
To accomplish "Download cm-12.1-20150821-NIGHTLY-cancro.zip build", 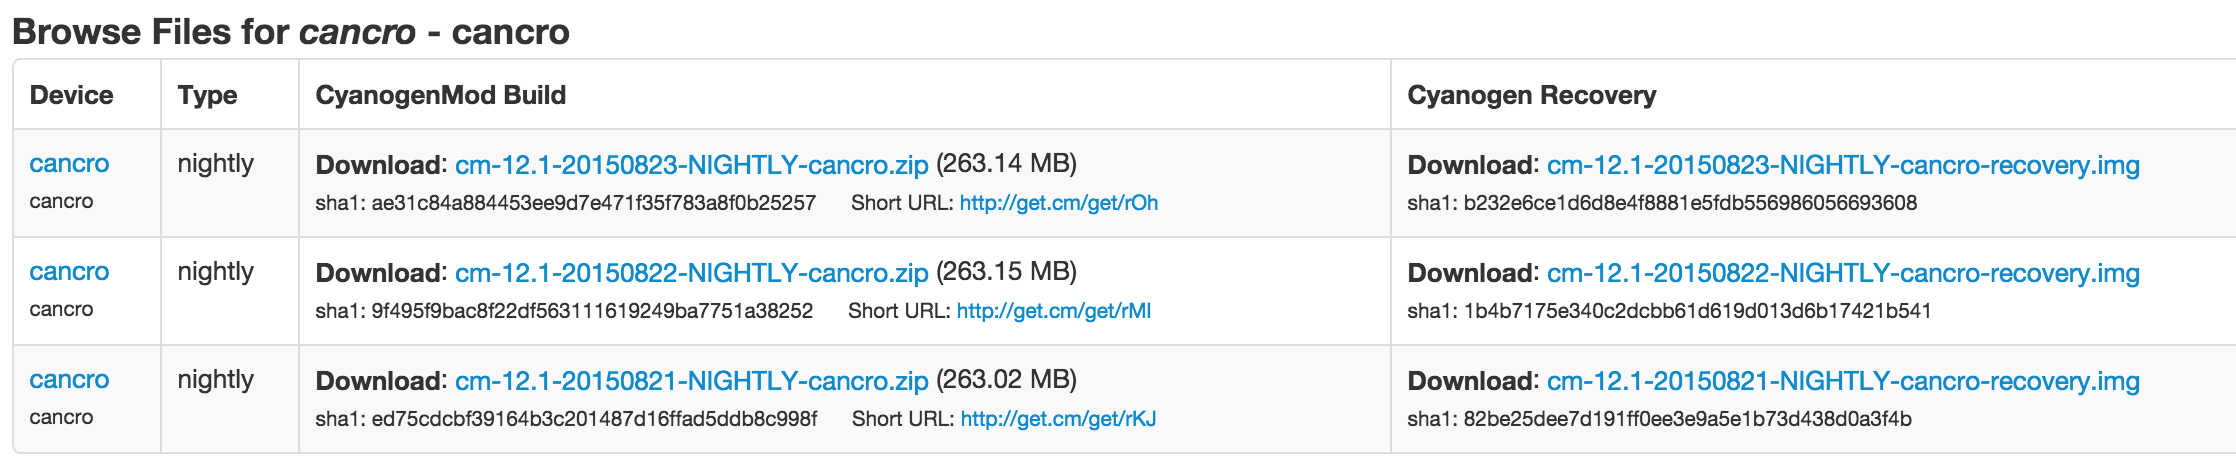I will coord(691,381).
